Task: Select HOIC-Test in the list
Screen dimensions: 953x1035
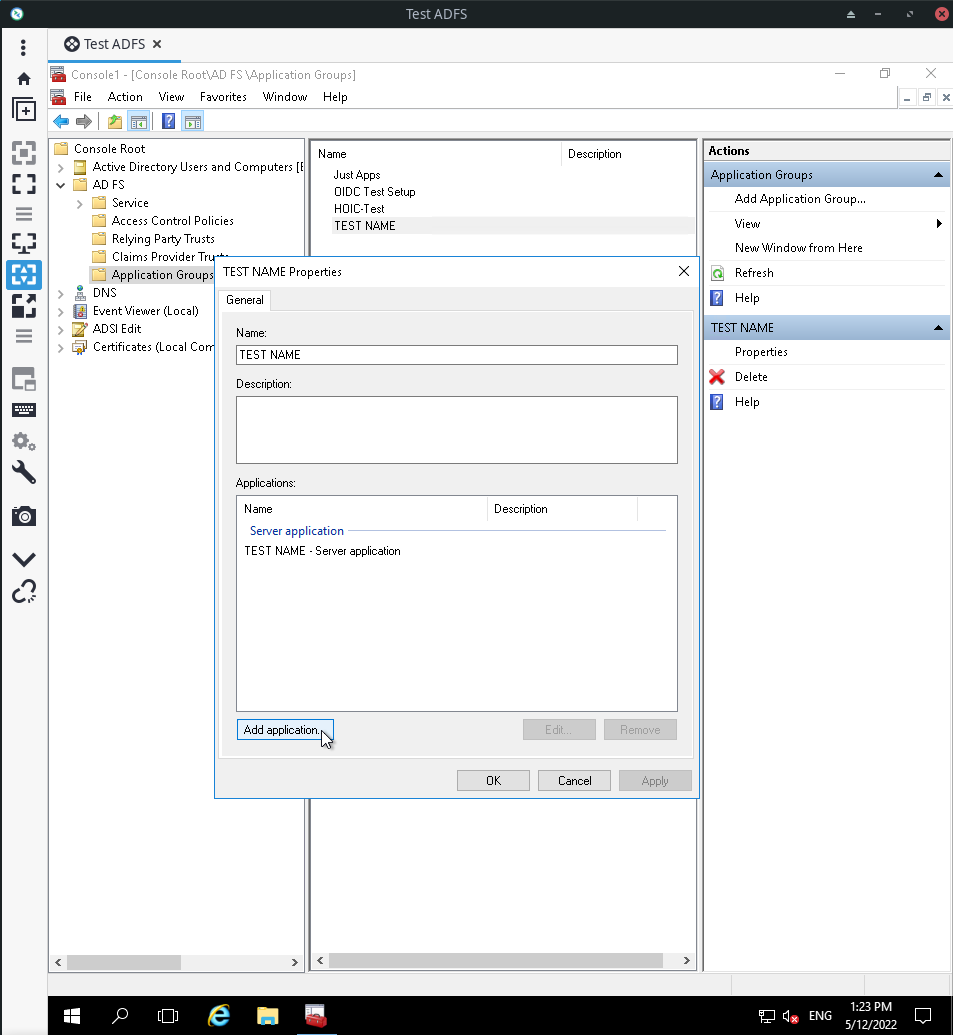Action: click(x=359, y=209)
